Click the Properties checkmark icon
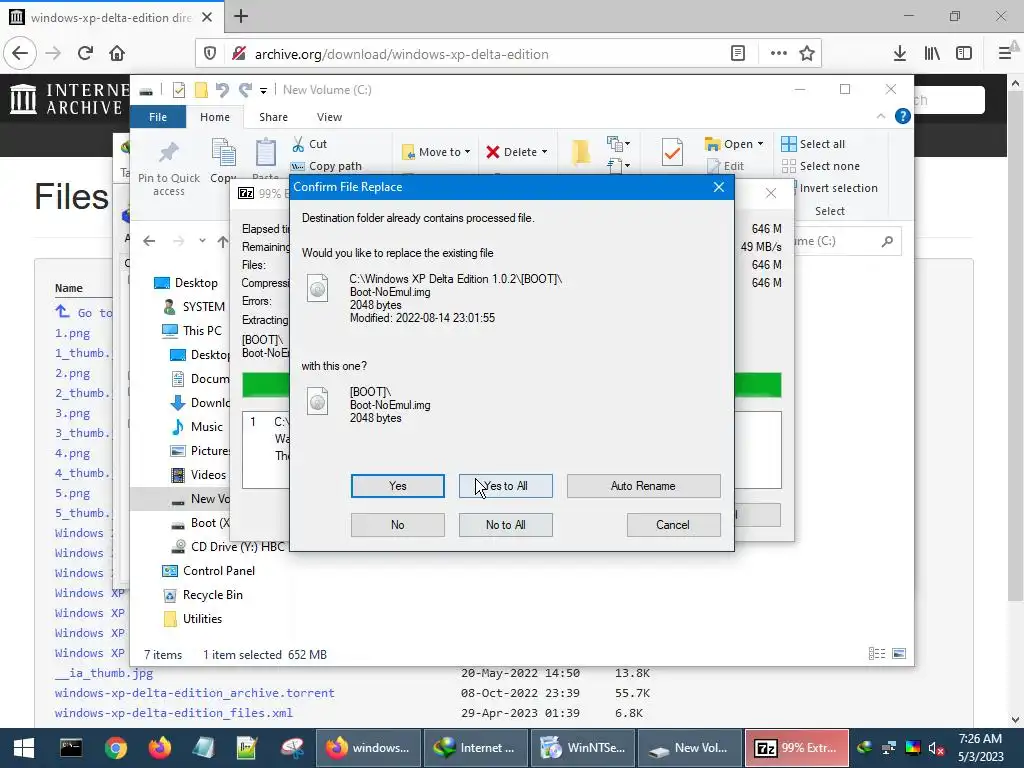Image resolution: width=1024 pixels, height=768 pixels. [672, 152]
